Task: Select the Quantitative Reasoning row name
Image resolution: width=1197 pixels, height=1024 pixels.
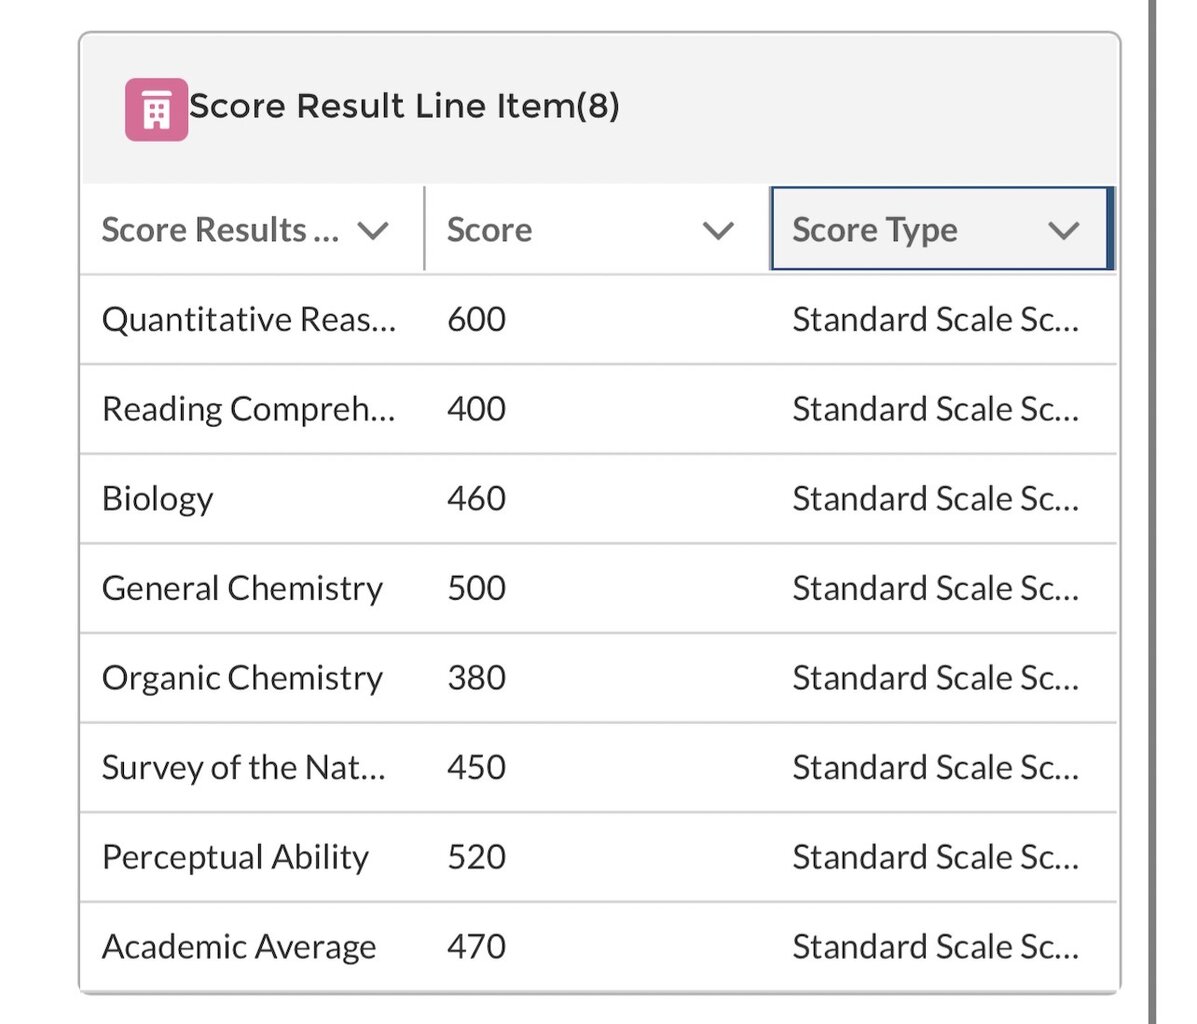Action: [x=248, y=320]
